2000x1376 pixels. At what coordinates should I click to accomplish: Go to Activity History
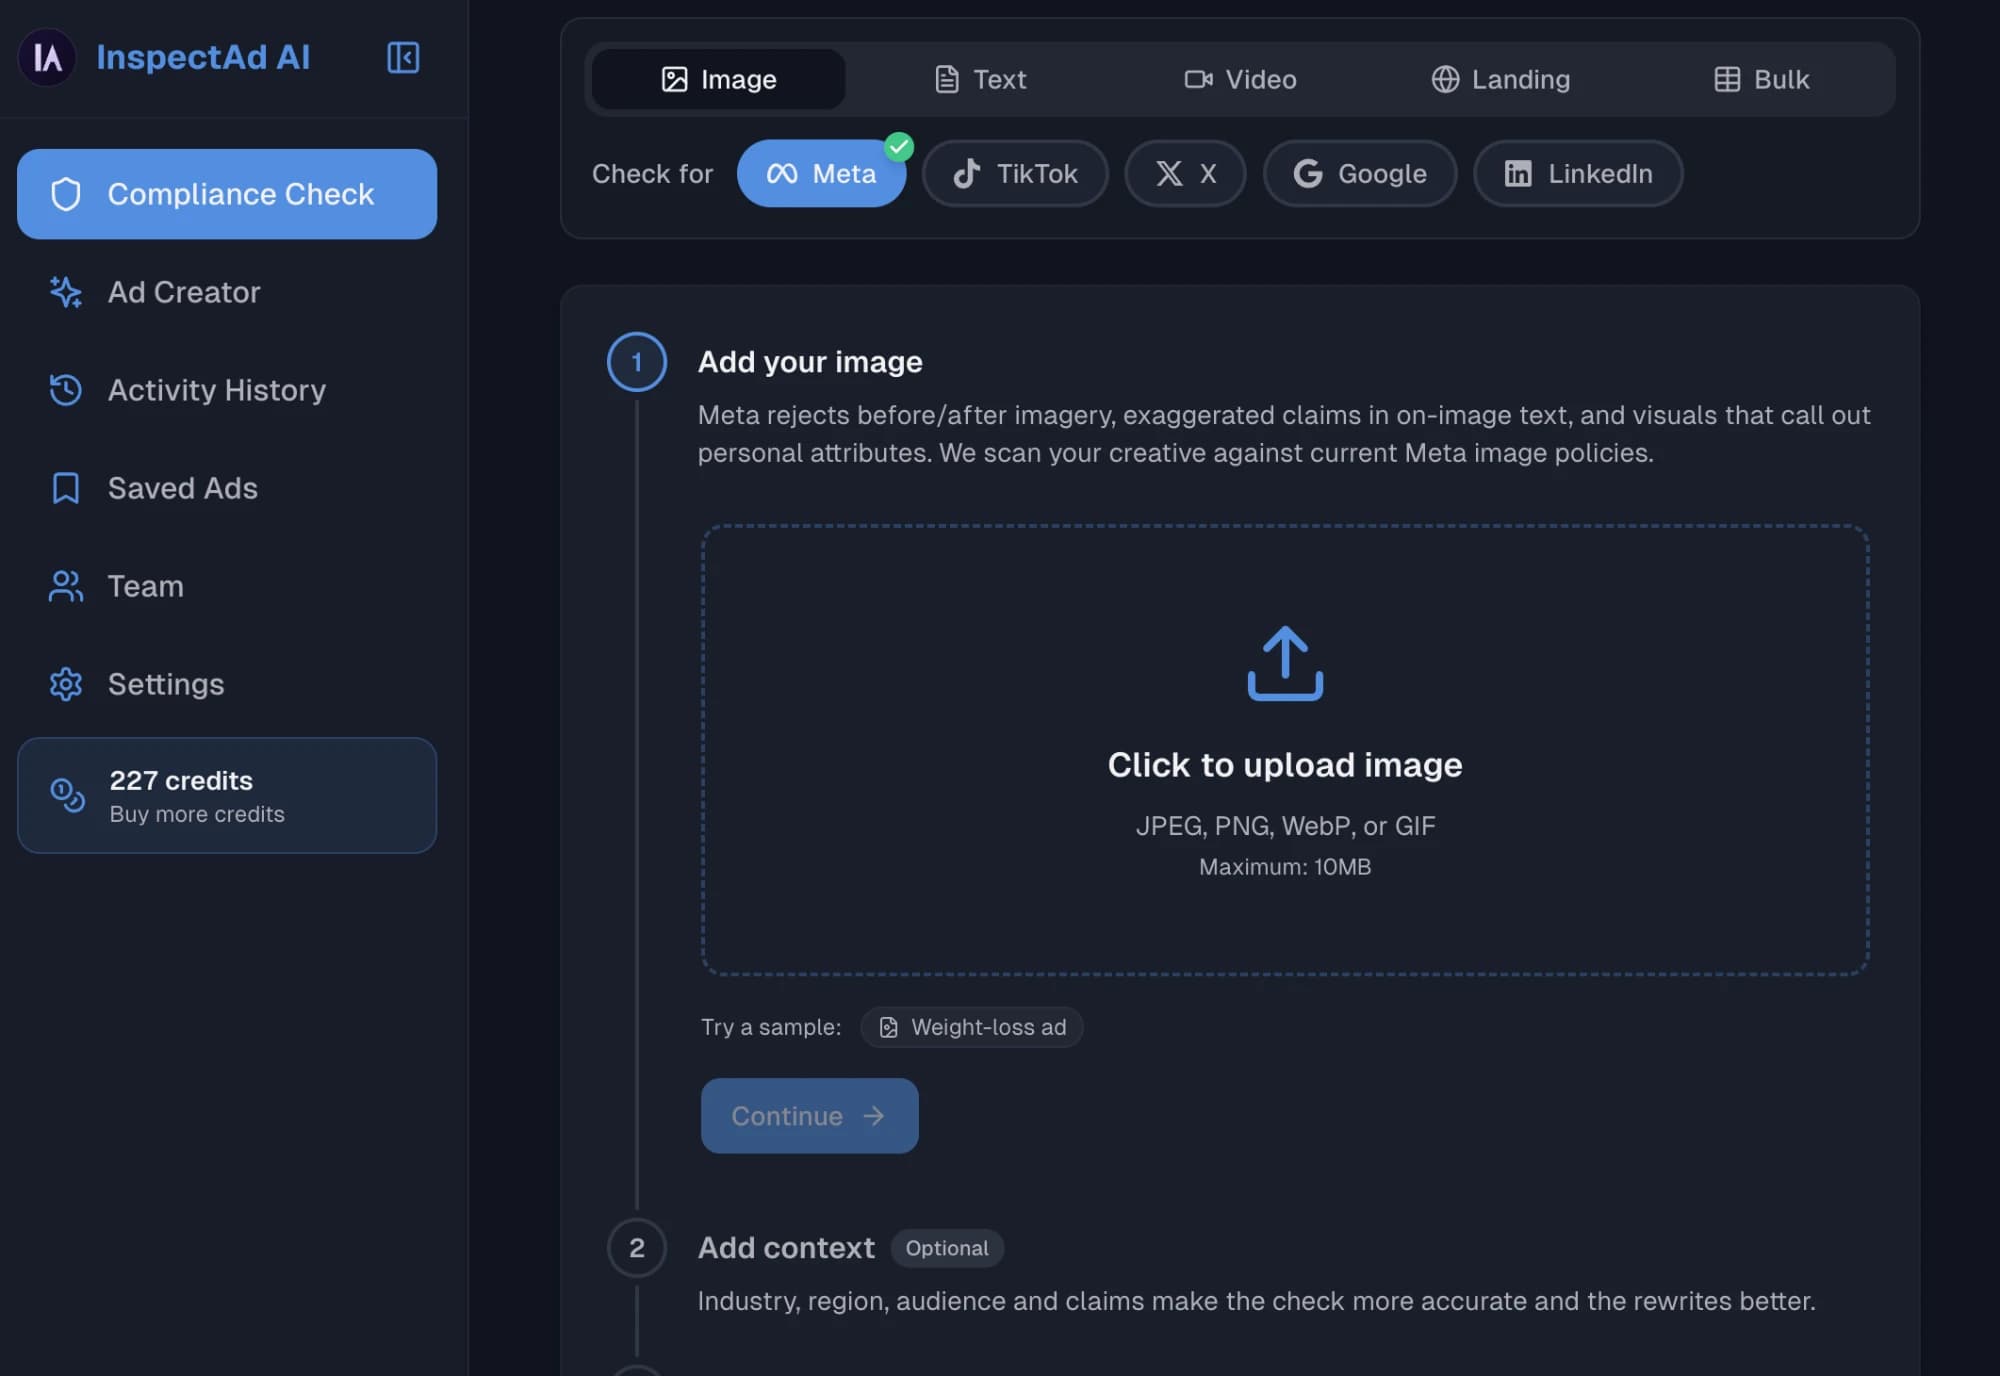[227, 390]
